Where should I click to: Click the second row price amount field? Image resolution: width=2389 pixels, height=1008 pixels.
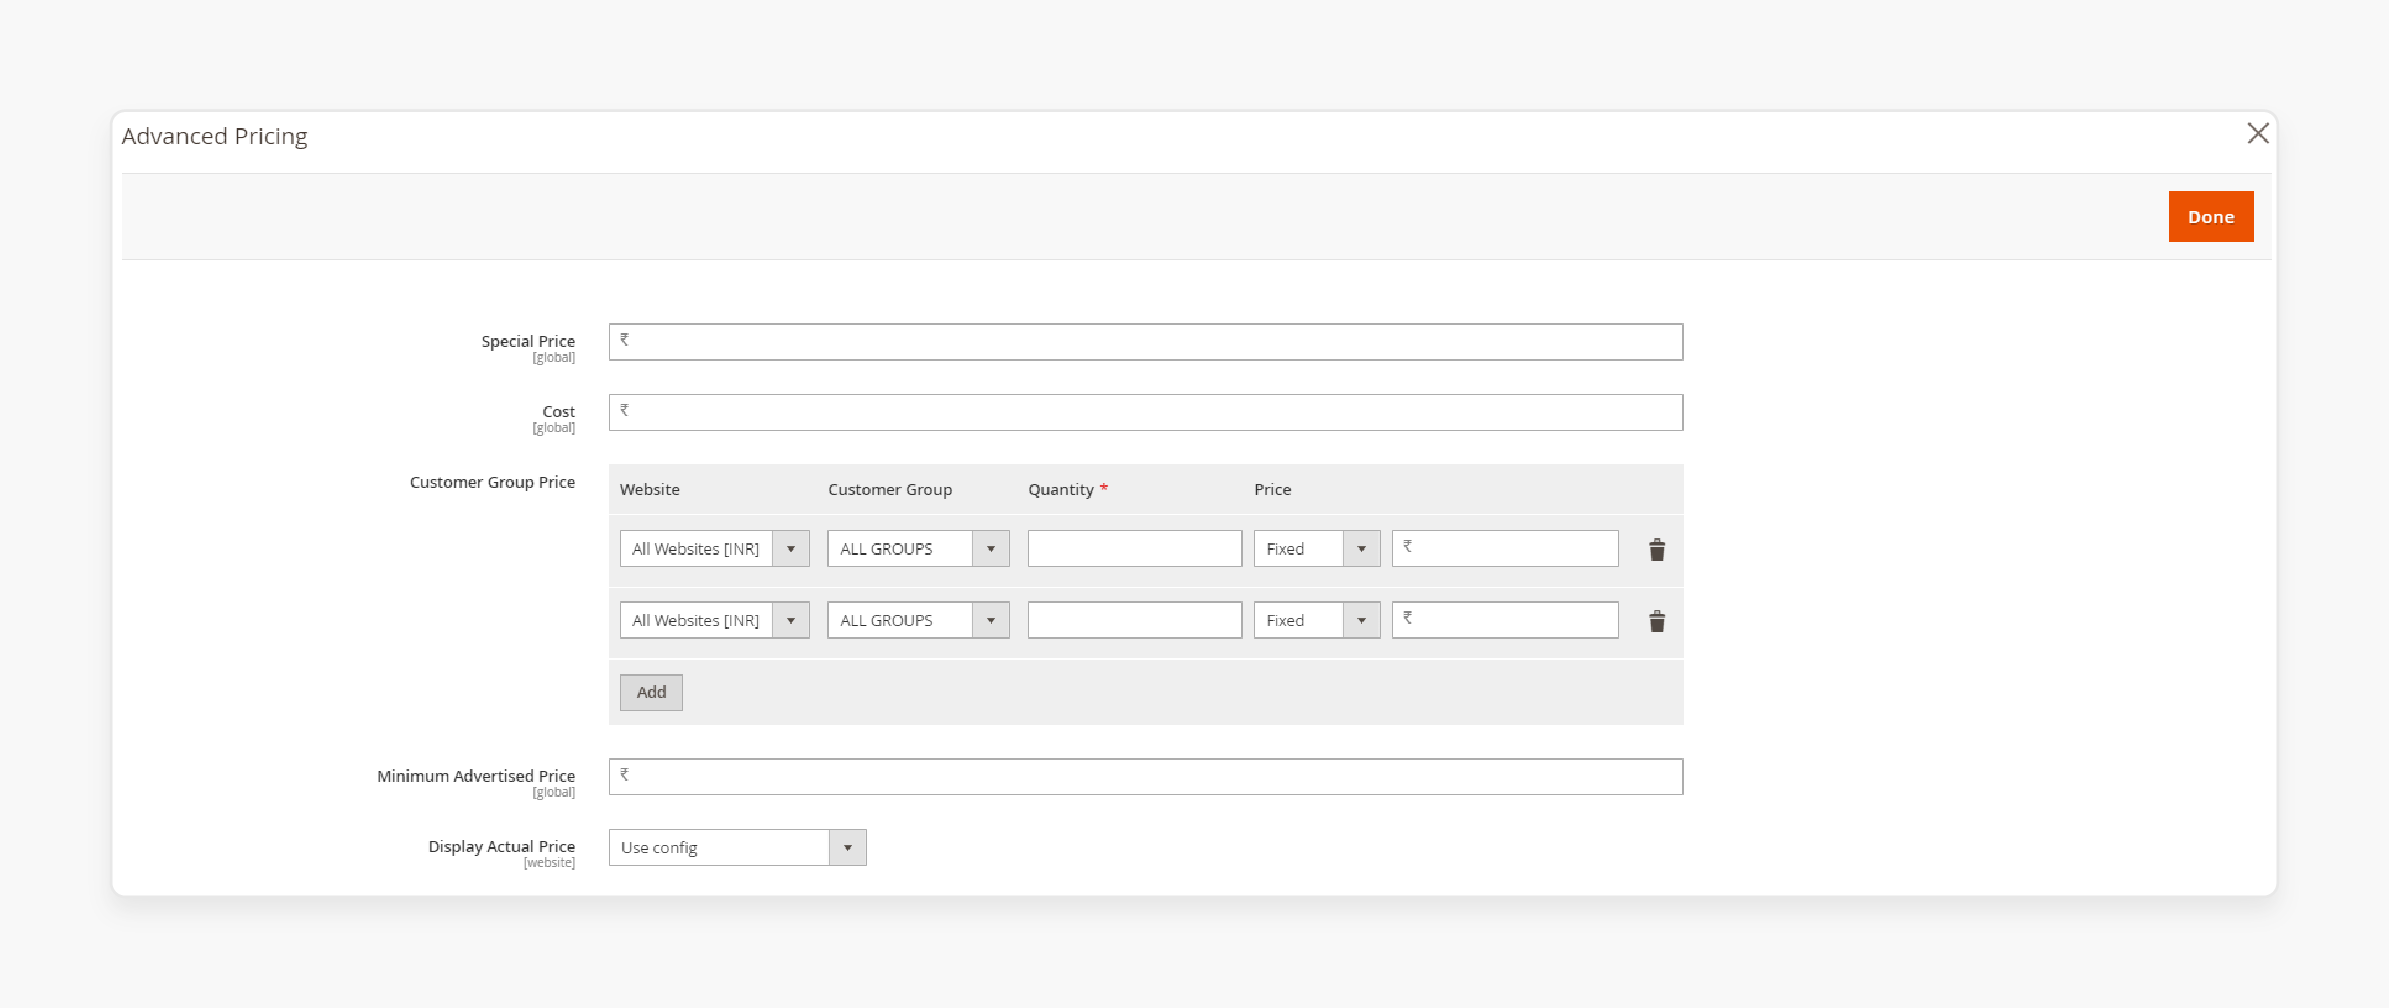point(1505,620)
